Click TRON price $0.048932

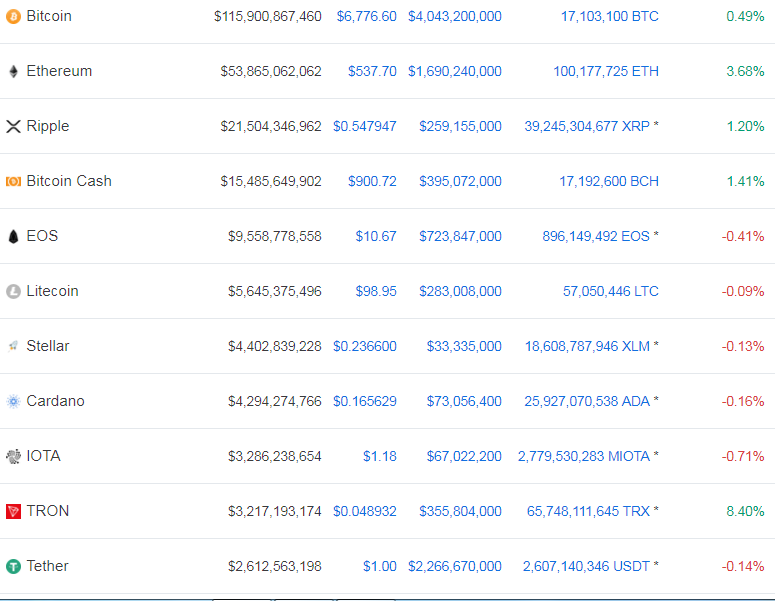click(365, 511)
